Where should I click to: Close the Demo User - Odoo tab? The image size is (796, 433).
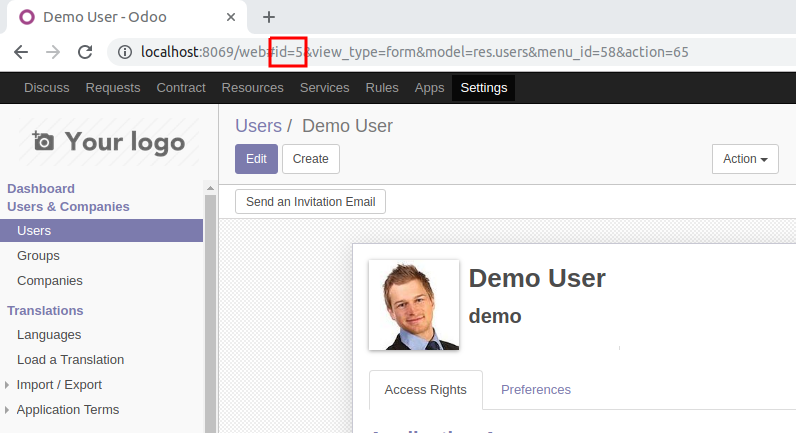point(231,17)
